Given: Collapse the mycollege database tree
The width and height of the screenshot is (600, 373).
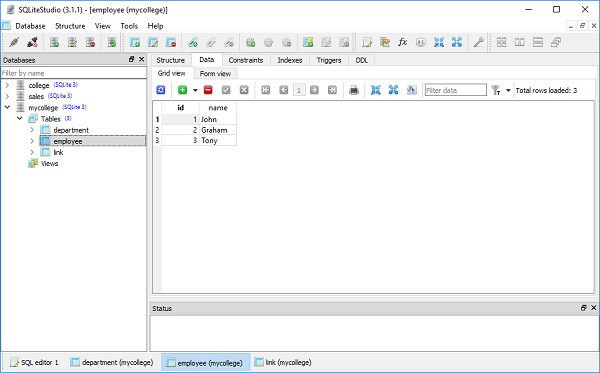Looking at the screenshot, I should (7, 107).
